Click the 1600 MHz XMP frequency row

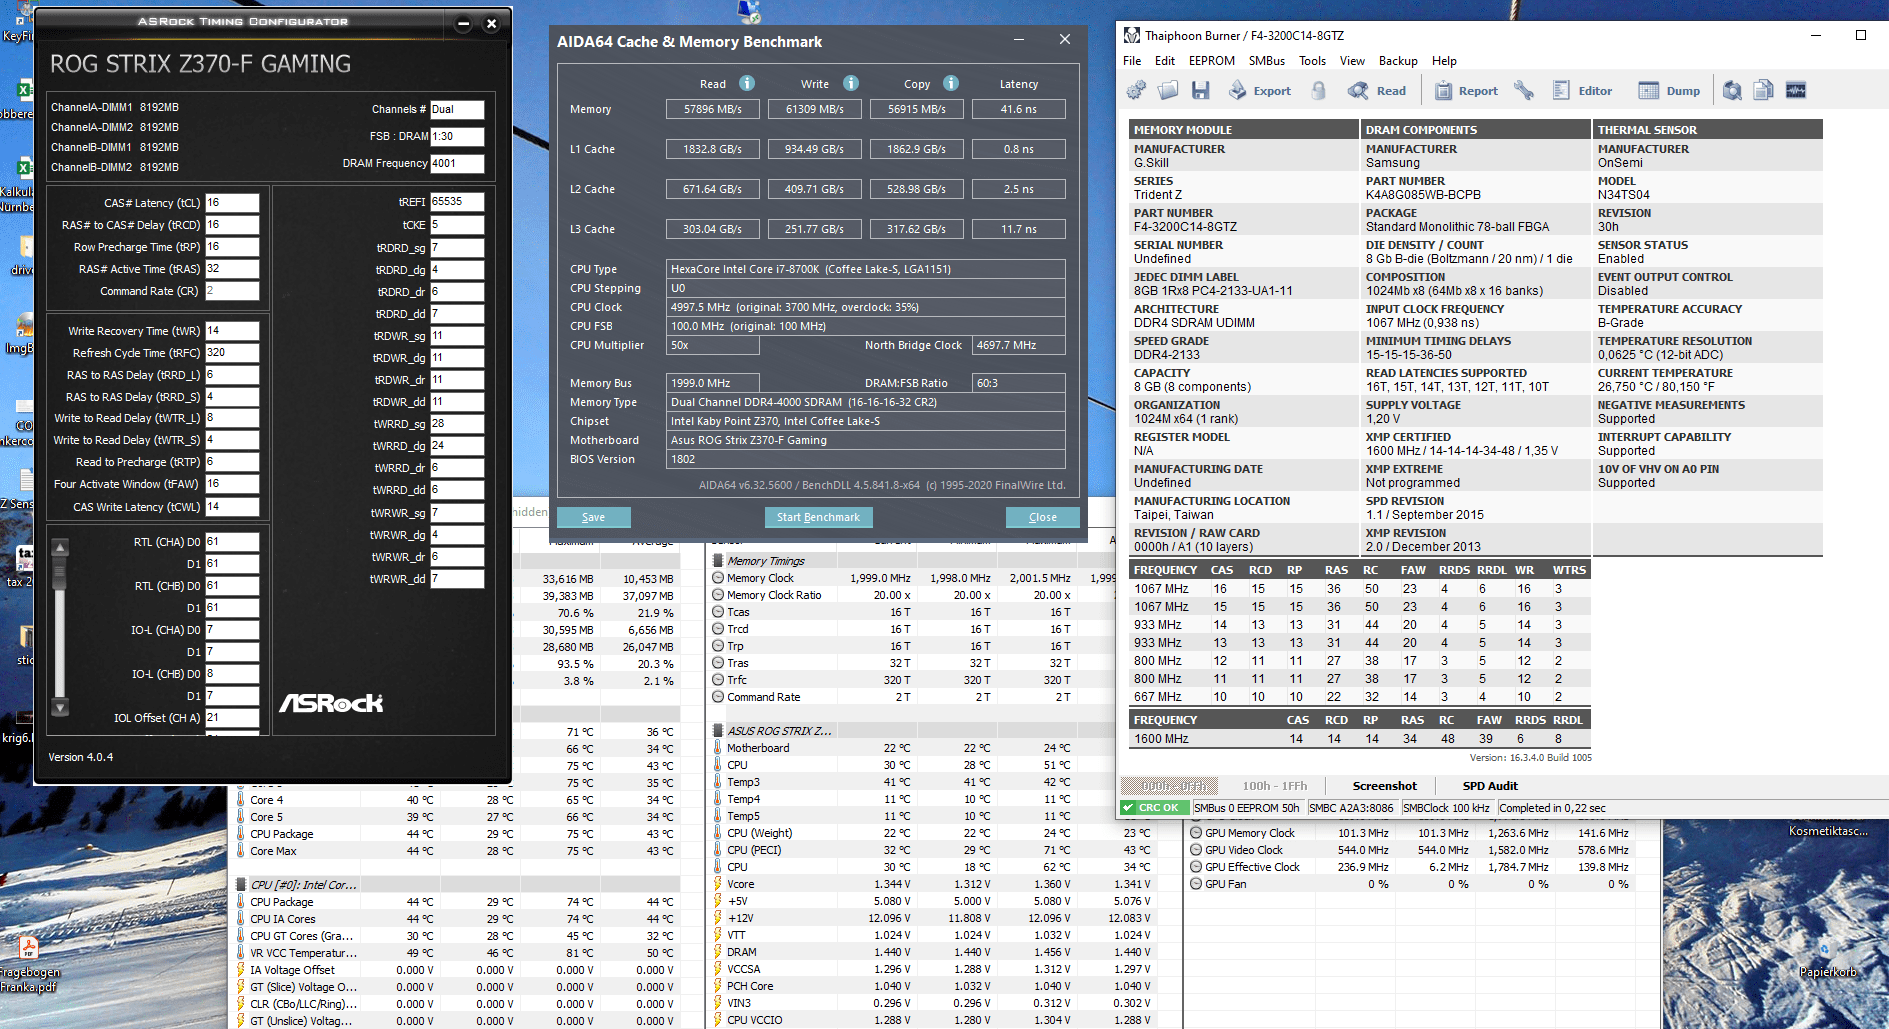pyautogui.click(x=1360, y=739)
